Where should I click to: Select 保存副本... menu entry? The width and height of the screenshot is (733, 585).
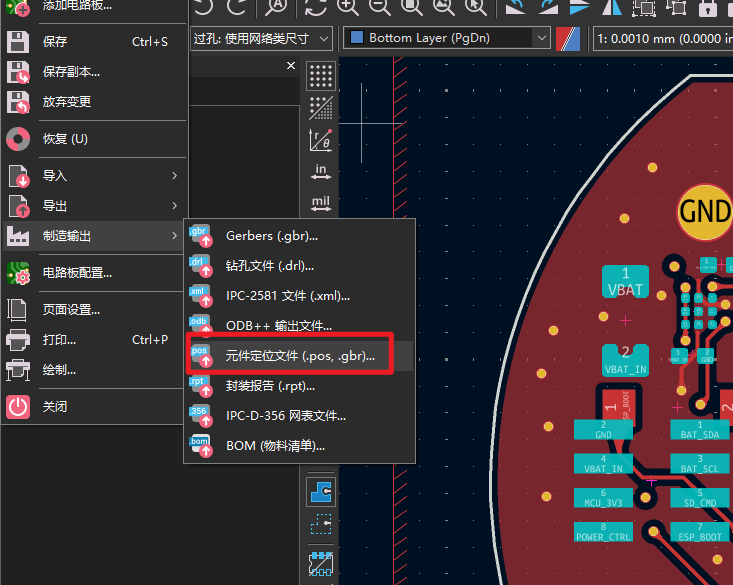pos(93,72)
